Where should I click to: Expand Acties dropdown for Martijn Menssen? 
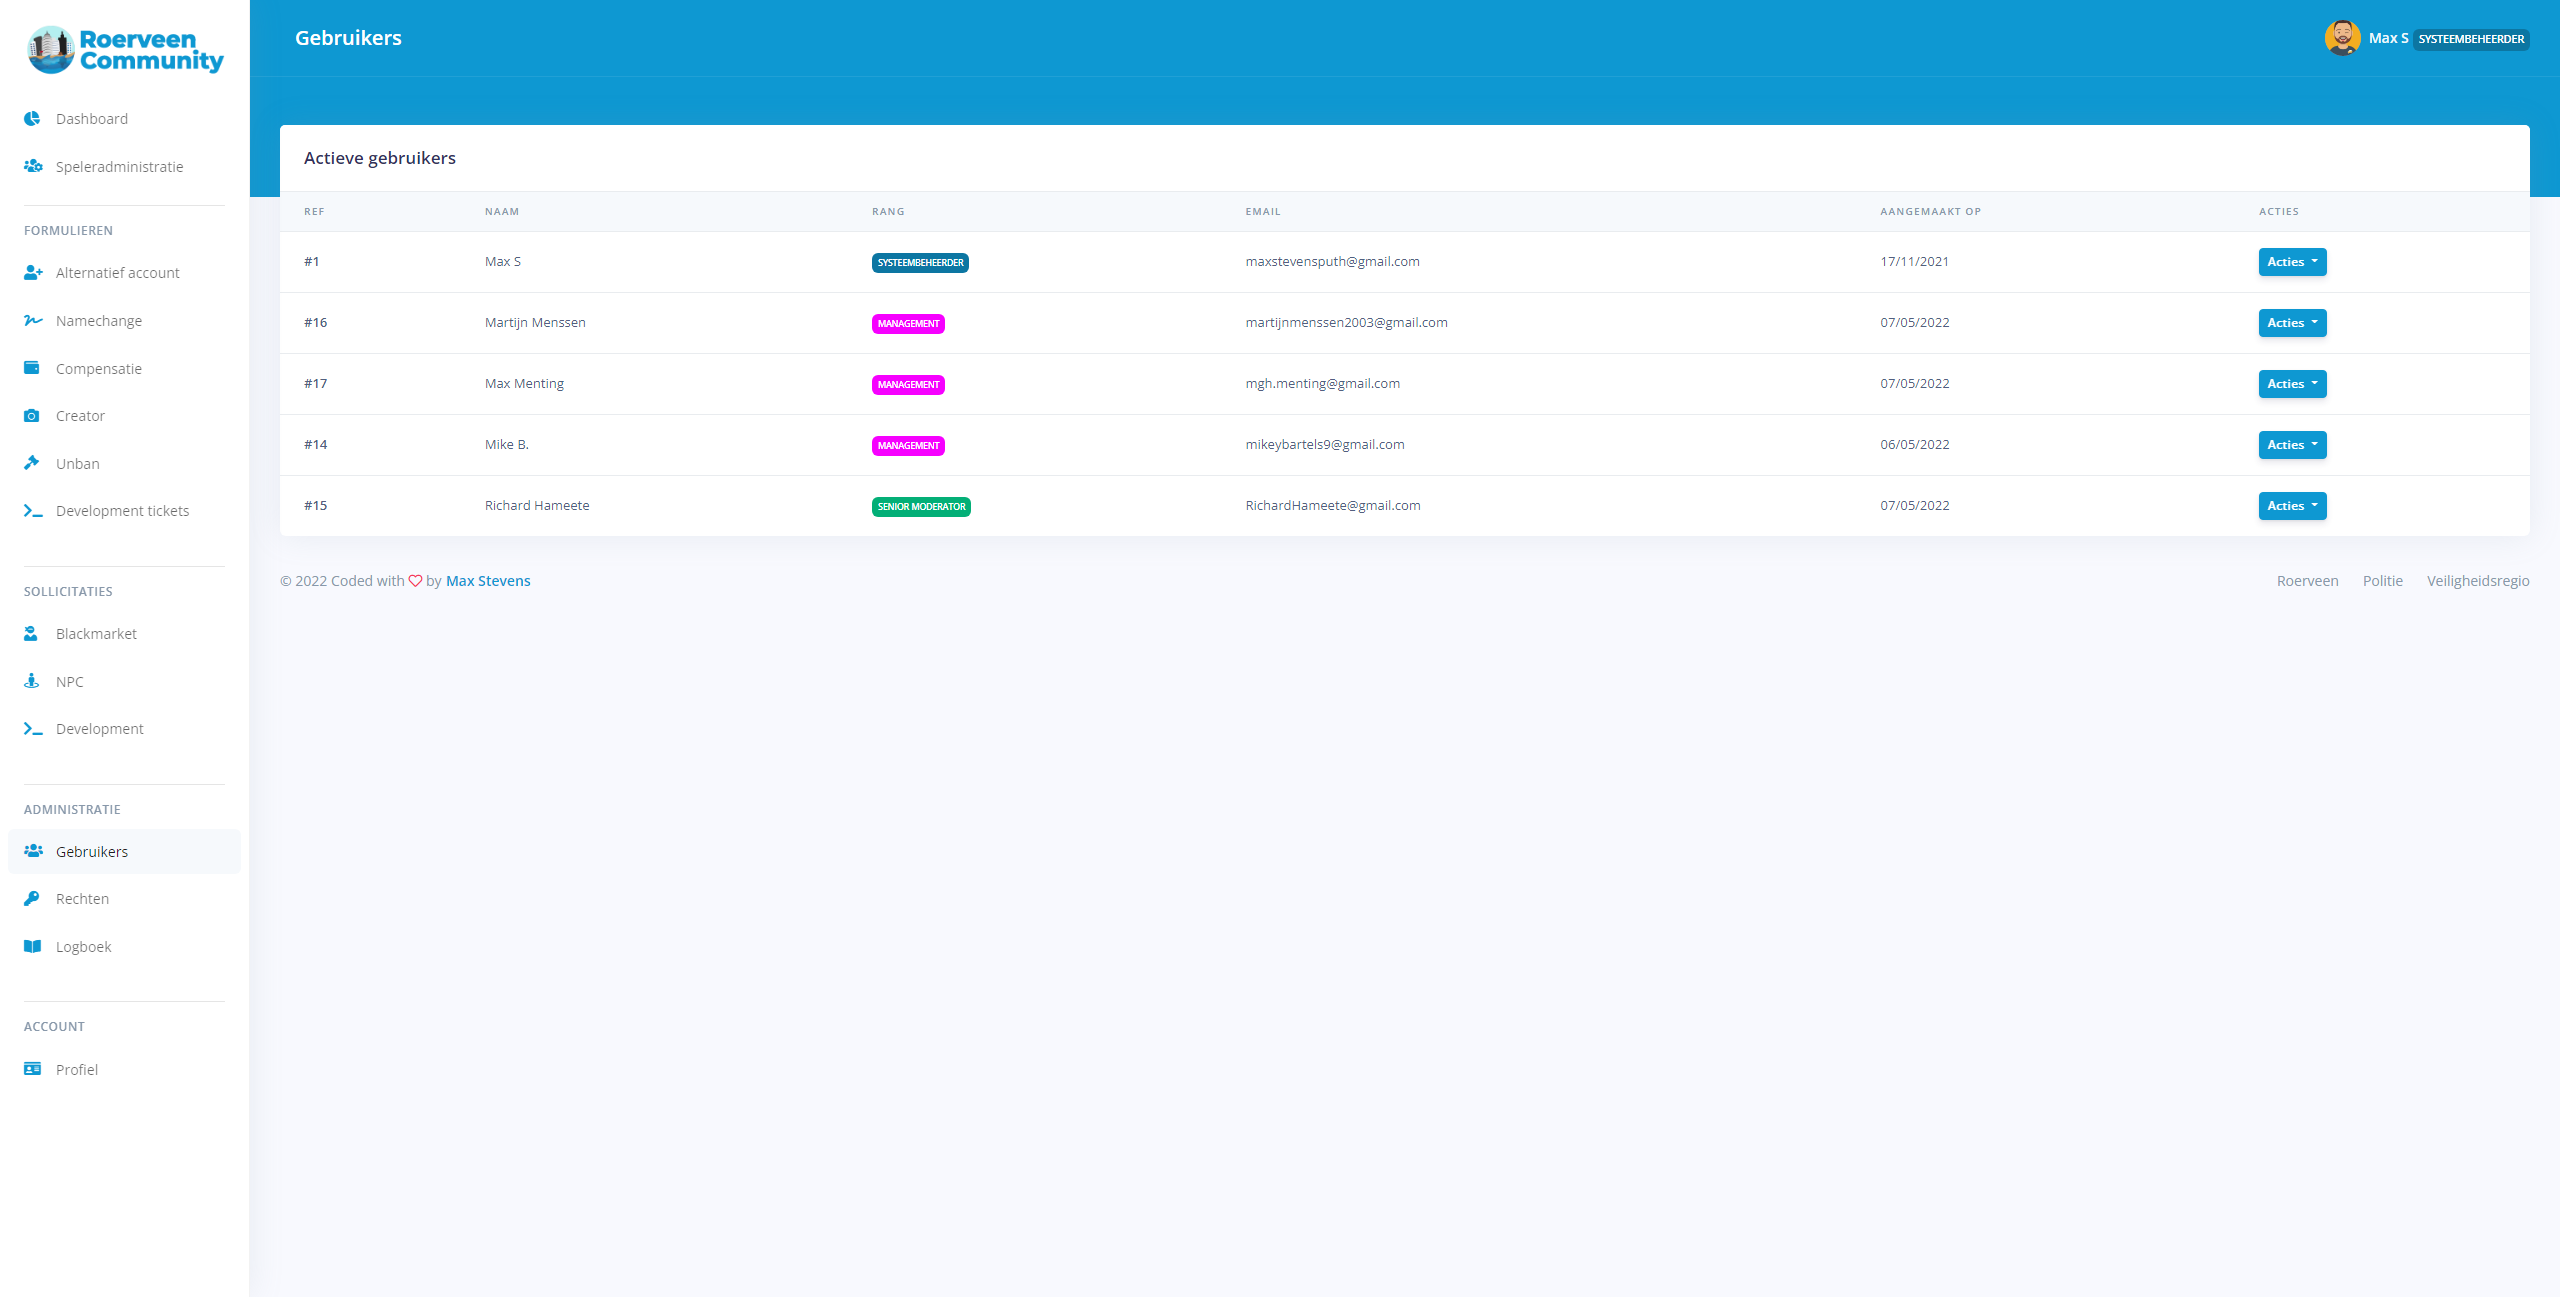pyautogui.click(x=2291, y=323)
